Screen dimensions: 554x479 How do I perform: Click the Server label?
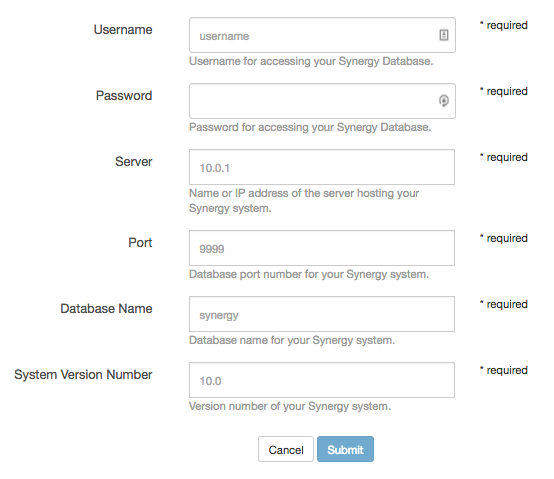pos(134,162)
